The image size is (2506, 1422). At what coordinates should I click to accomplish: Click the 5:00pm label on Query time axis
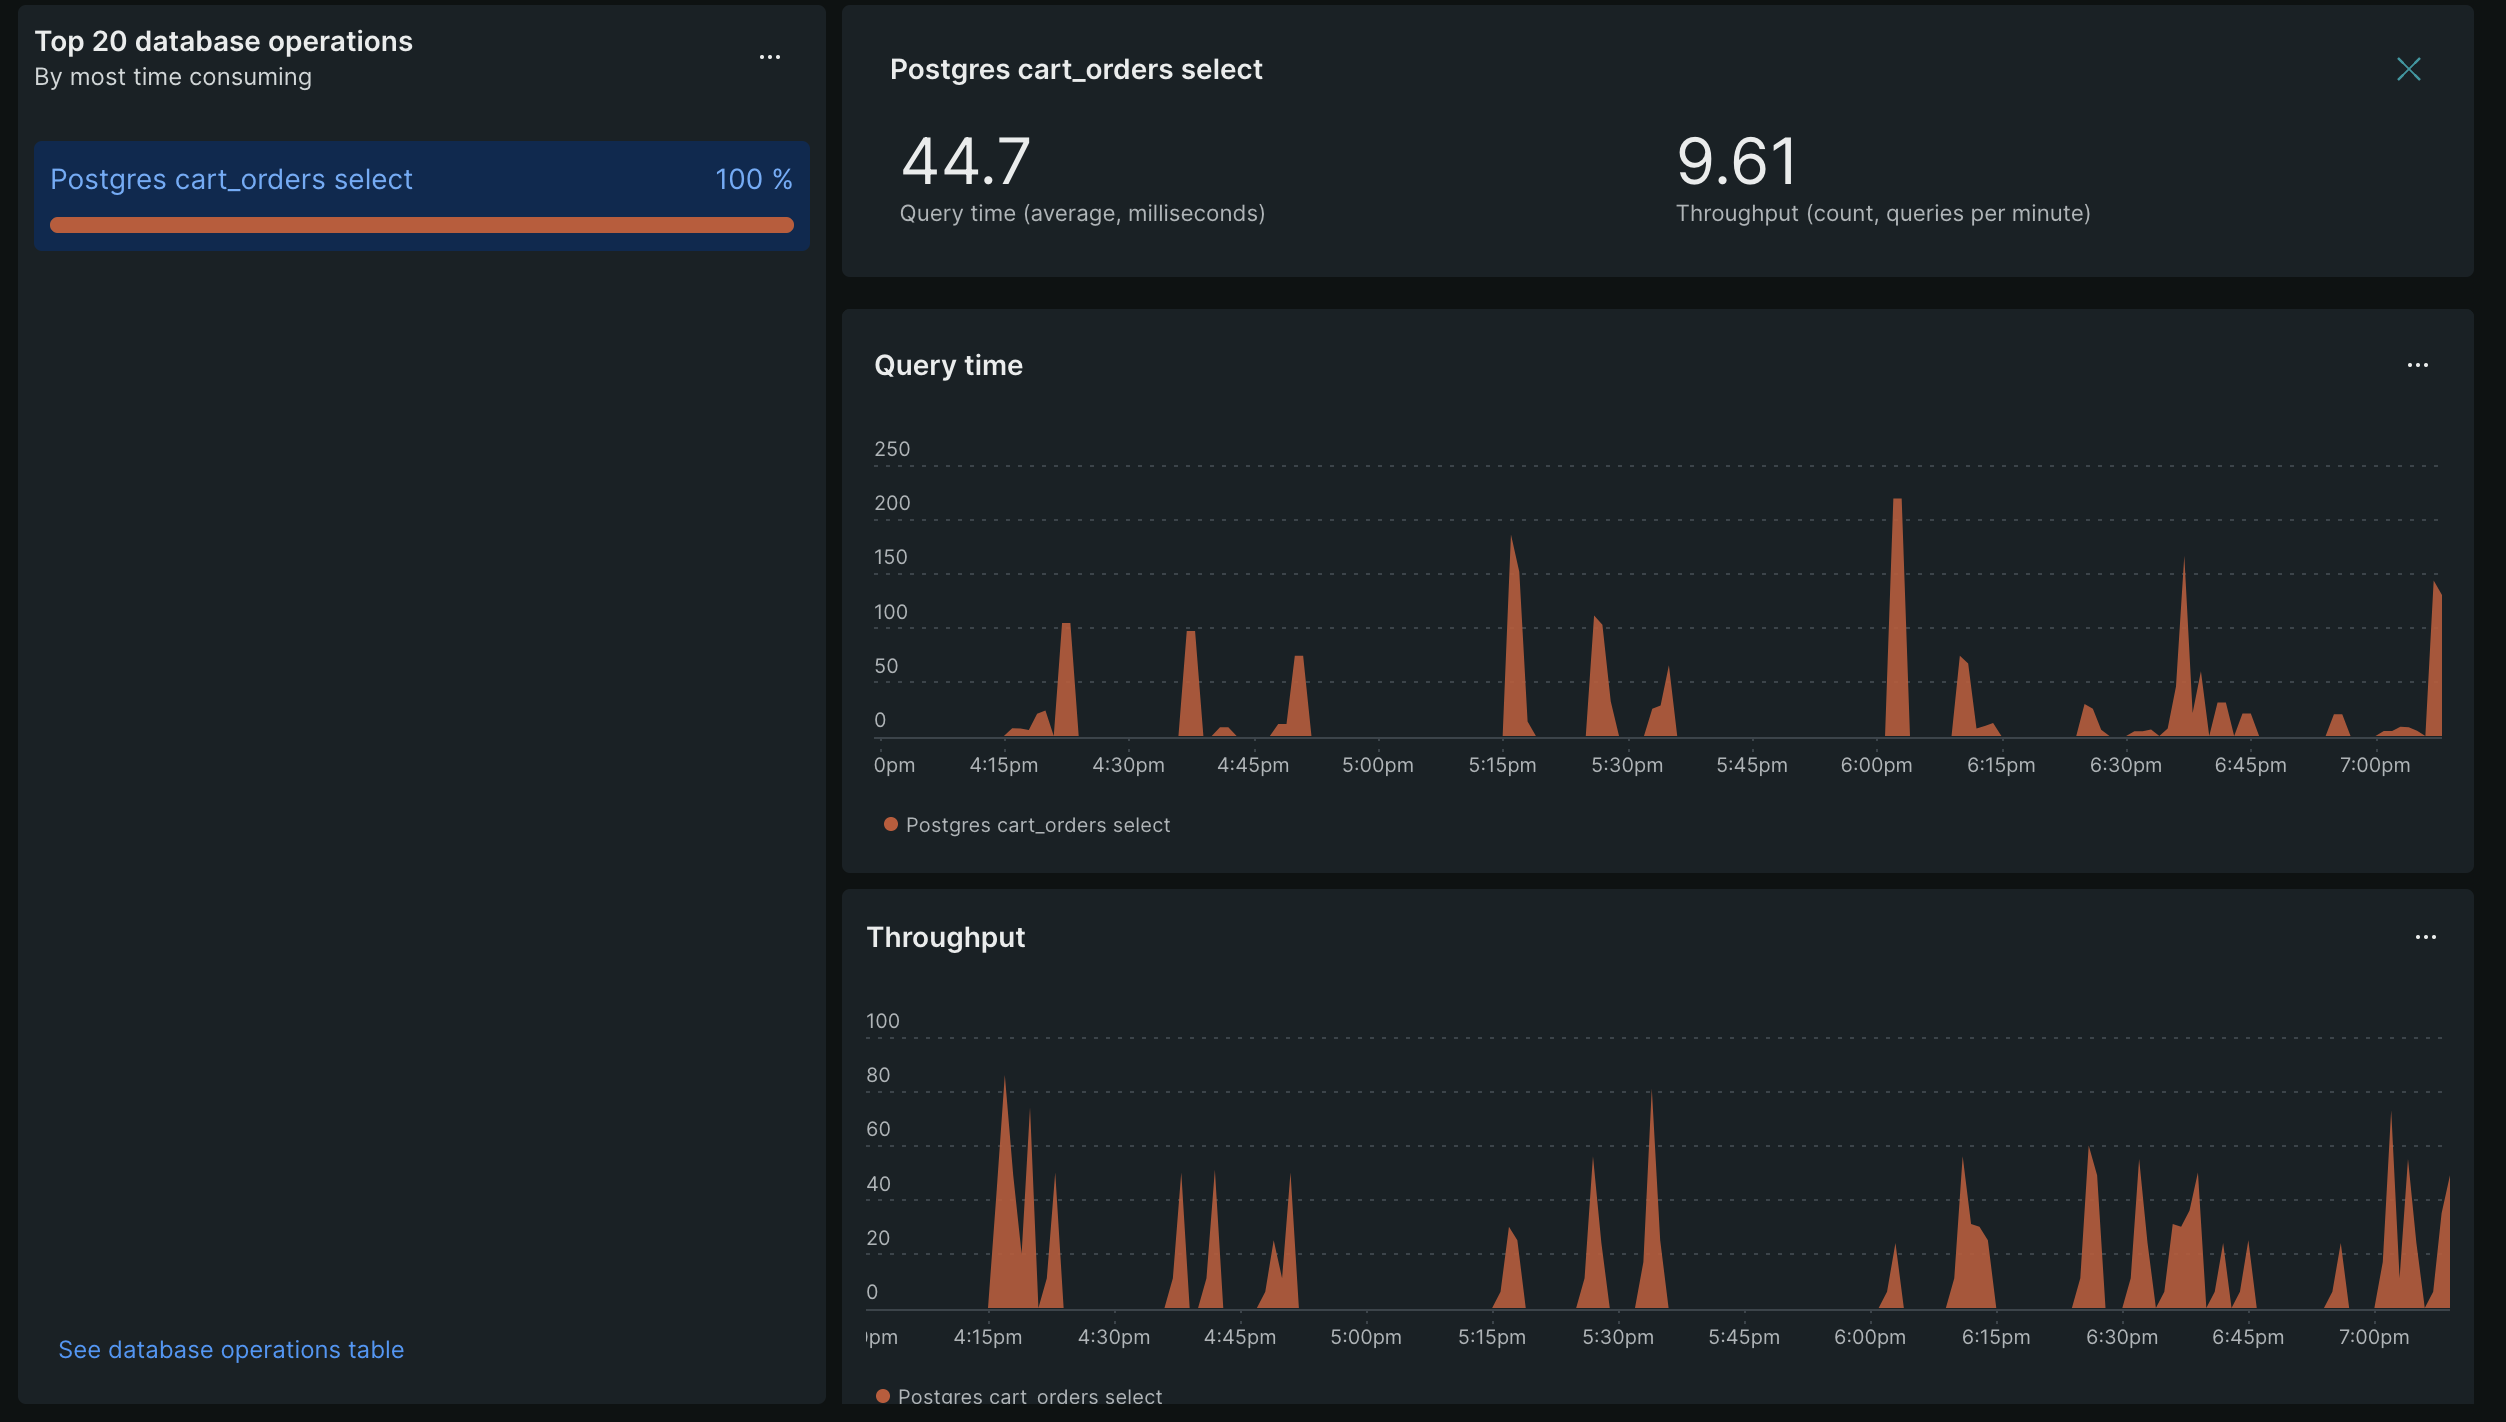point(1377,765)
